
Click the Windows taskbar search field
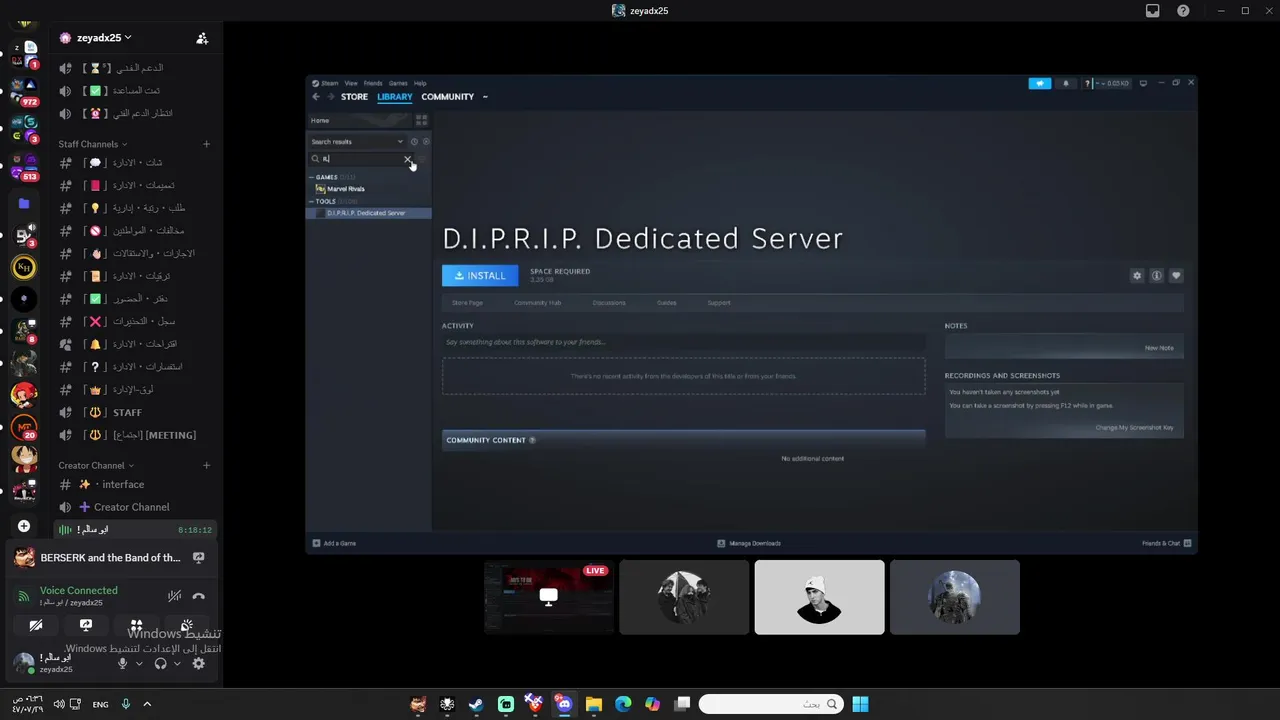coord(769,704)
